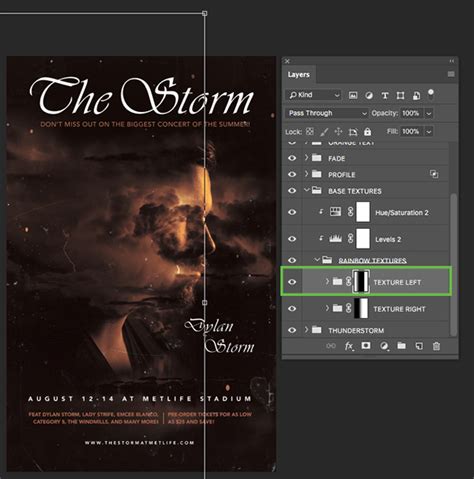Hide the PROFILE group
The width and height of the screenshot is (474, 479).
pos(292,174)
